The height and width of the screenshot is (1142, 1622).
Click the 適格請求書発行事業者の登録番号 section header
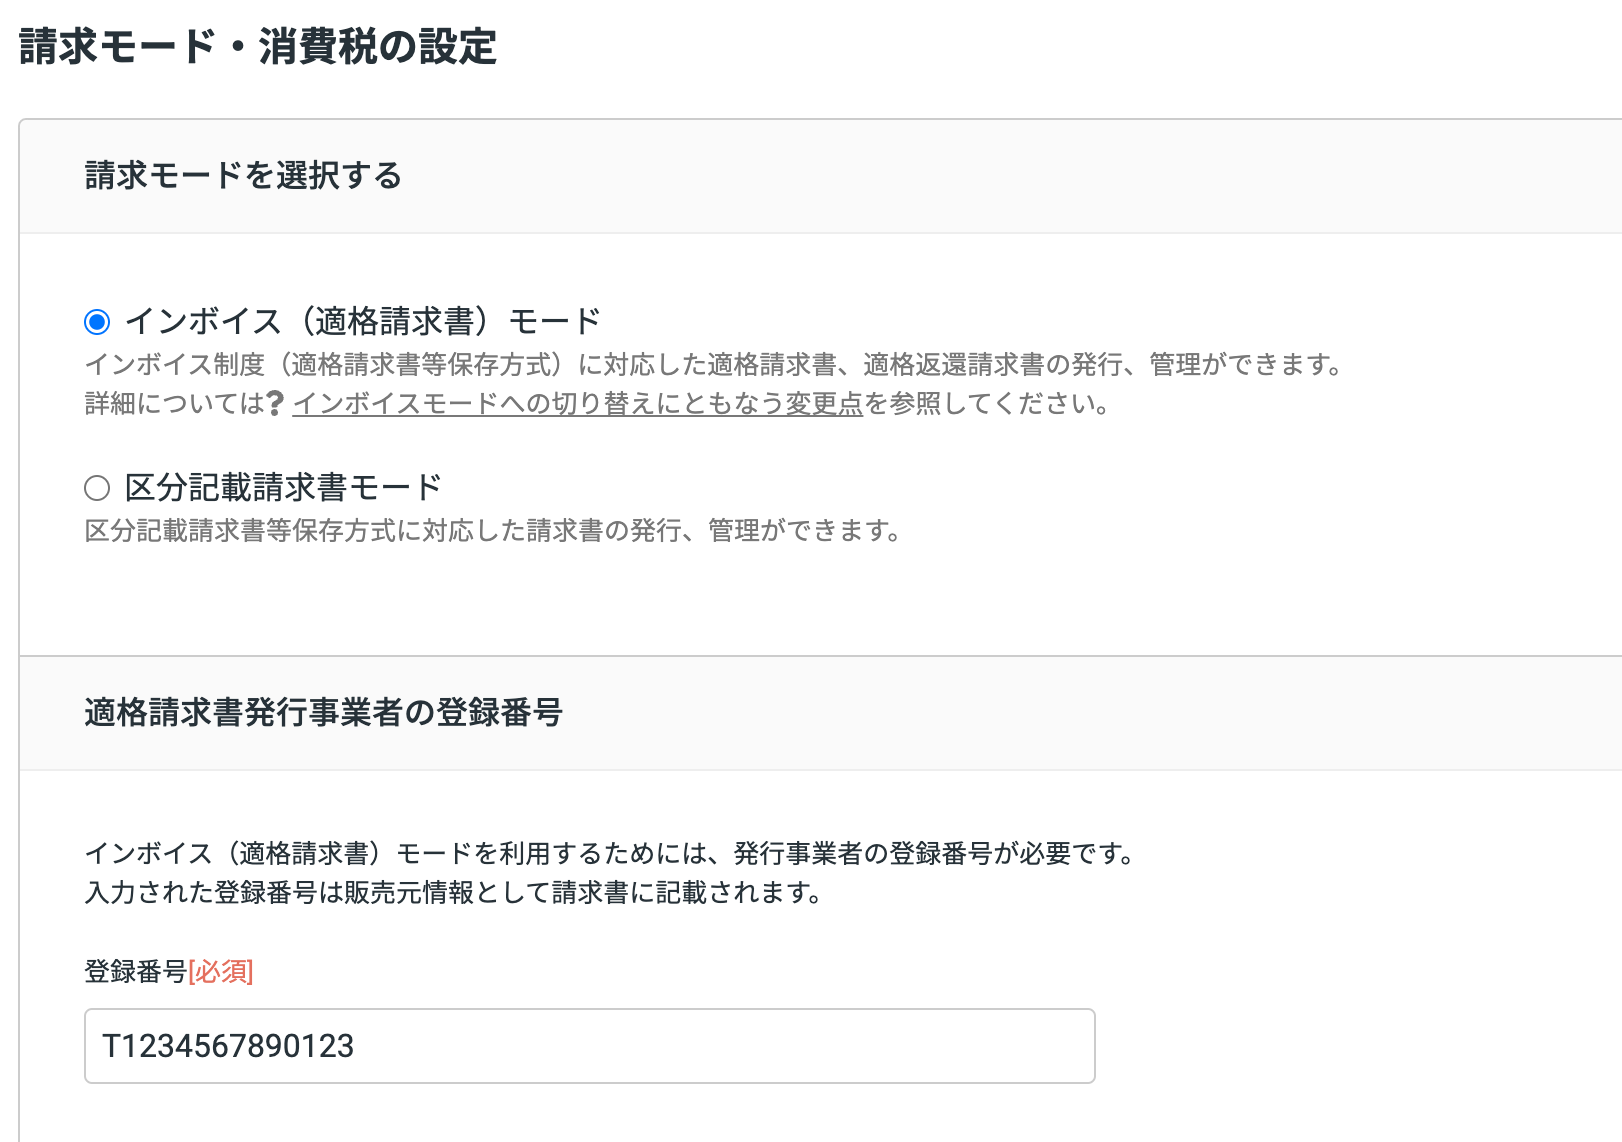tap(323, 713)
